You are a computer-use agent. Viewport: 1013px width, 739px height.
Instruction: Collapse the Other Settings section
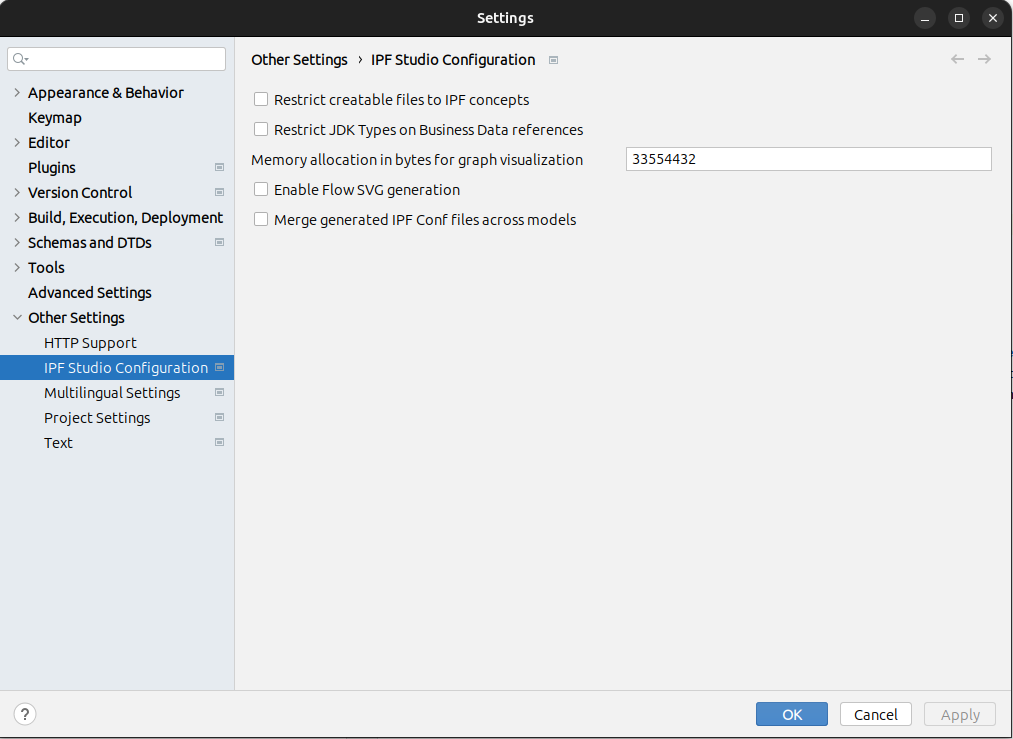(16, 317)
